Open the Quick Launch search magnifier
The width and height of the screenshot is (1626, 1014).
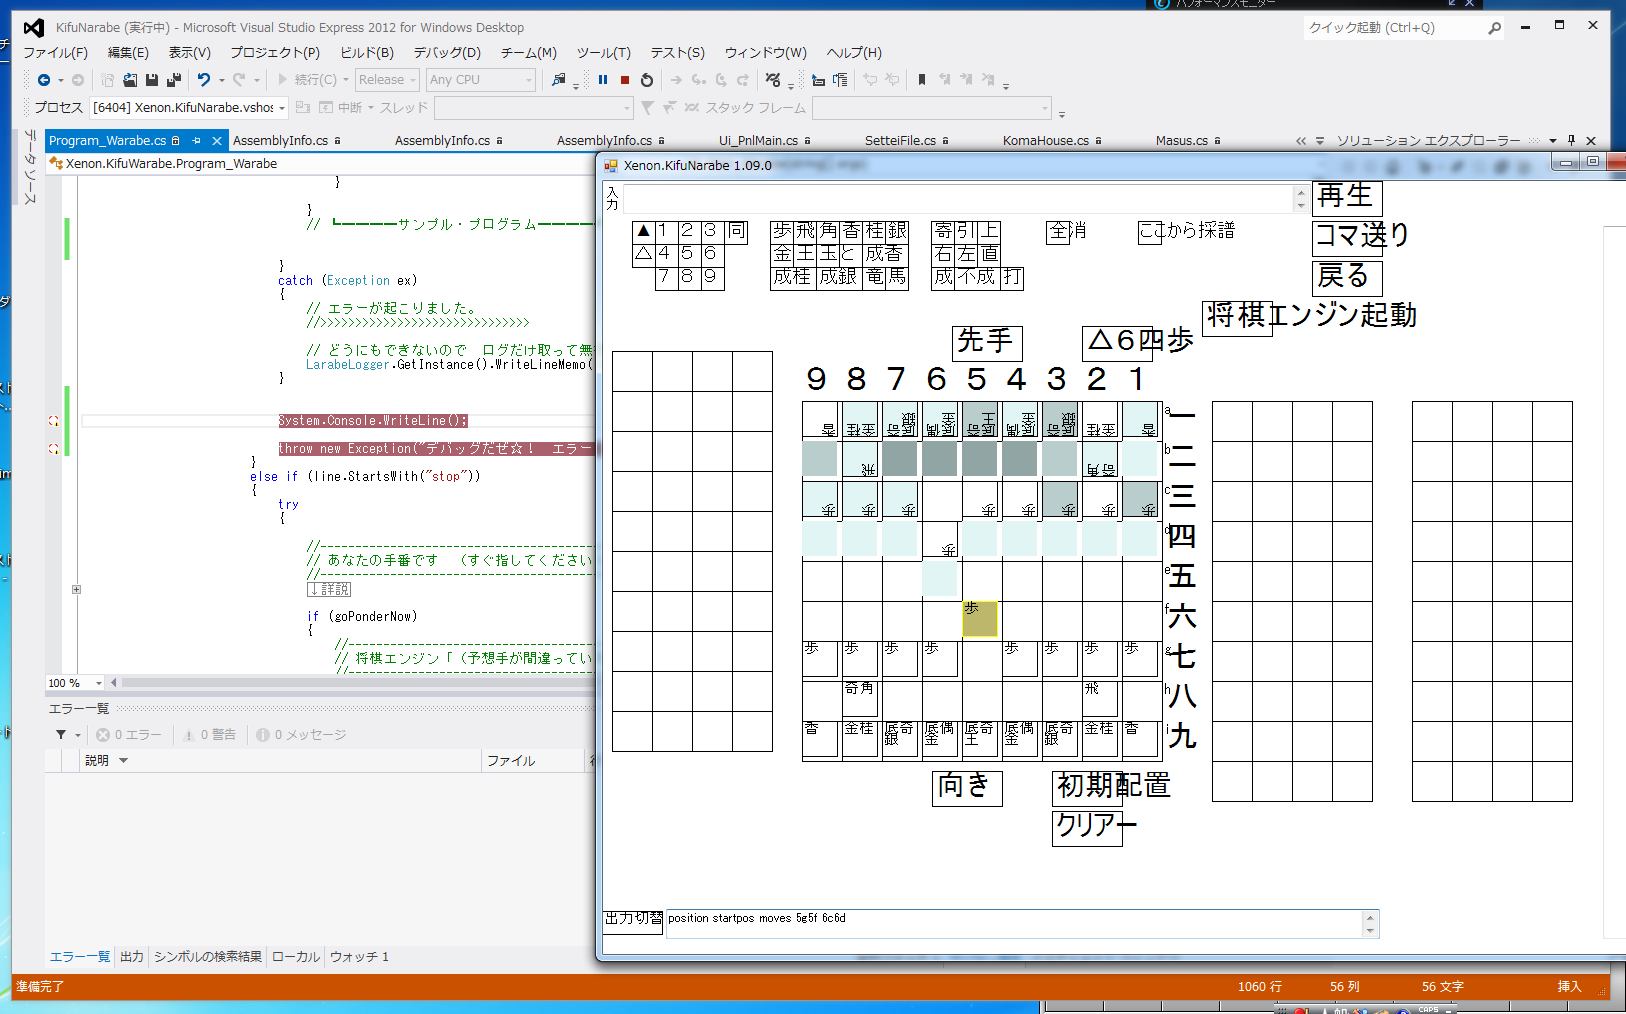(1494, 28)
